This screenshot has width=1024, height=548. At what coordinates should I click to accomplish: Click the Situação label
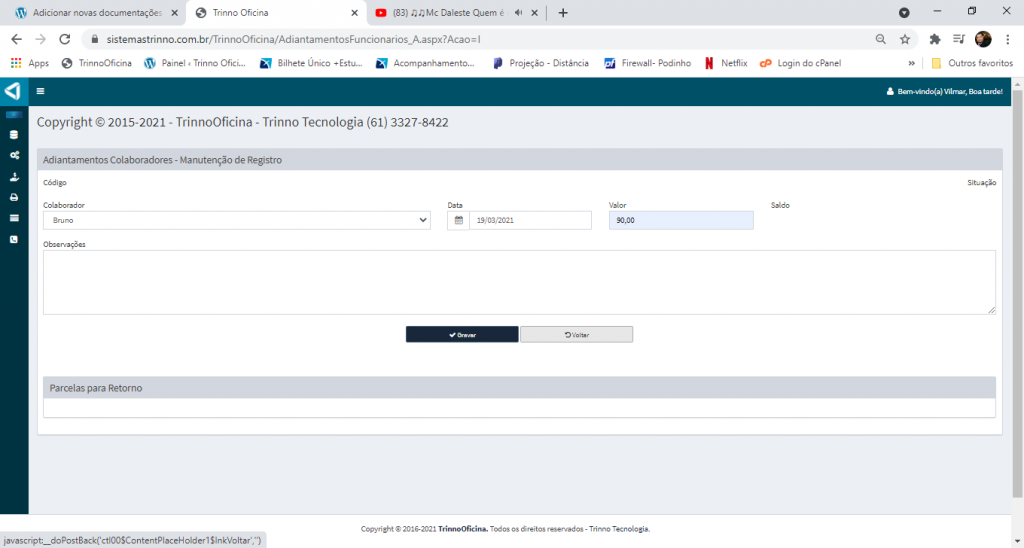pos(982,183)
